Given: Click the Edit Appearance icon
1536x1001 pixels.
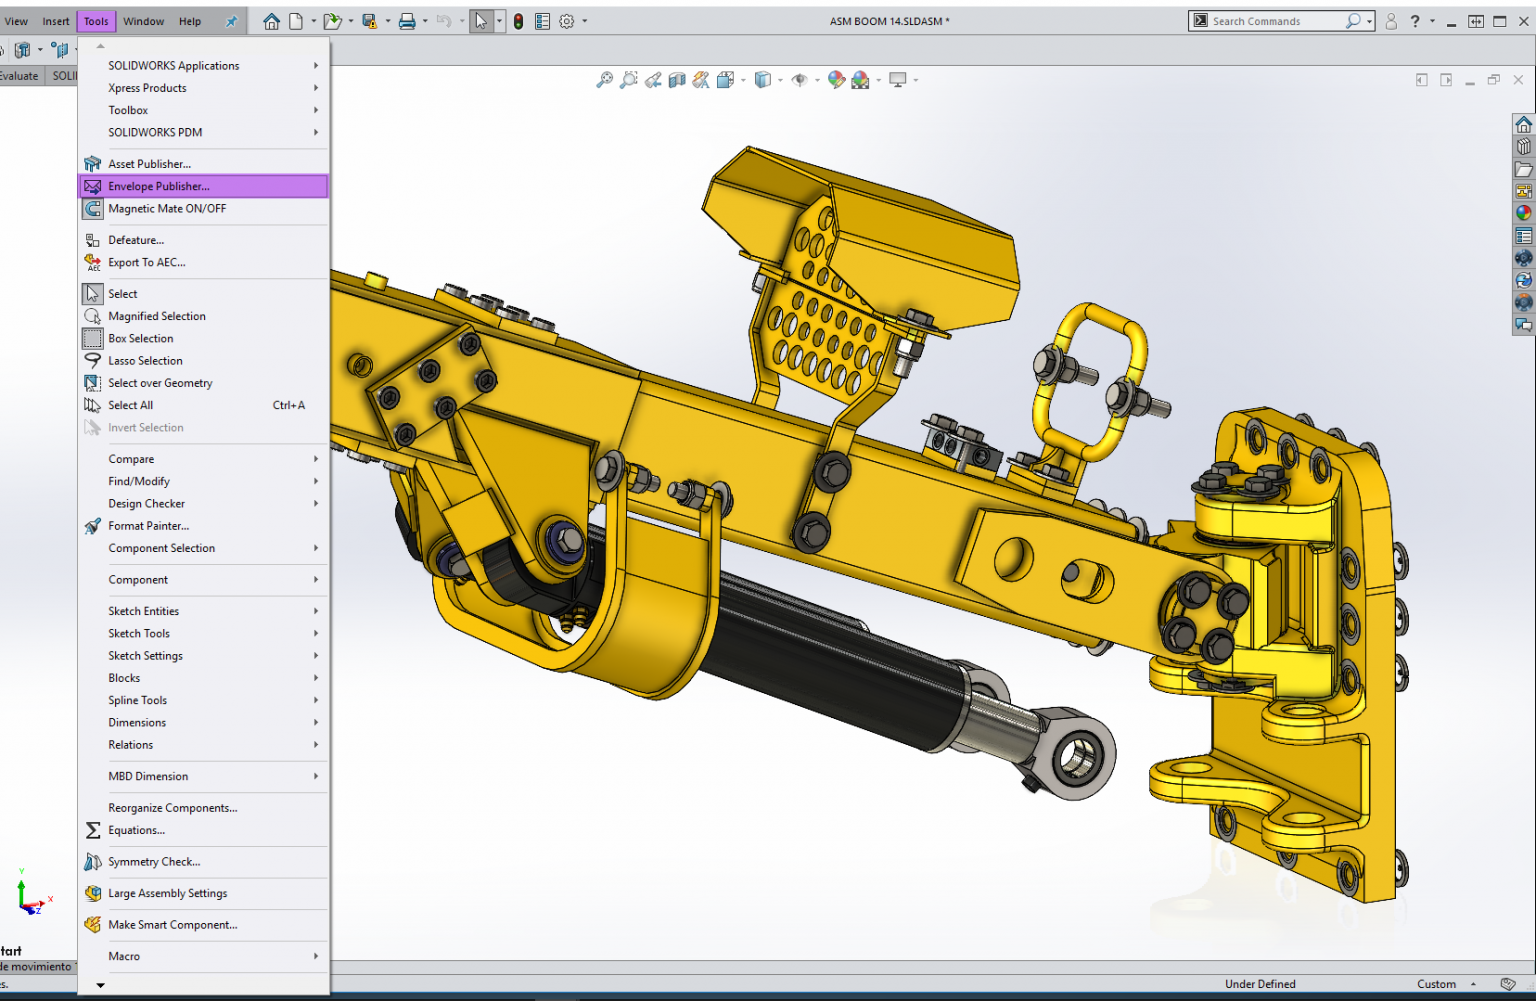Looking at the screenshot, I should pyautogui.click(x=836, y=79).
